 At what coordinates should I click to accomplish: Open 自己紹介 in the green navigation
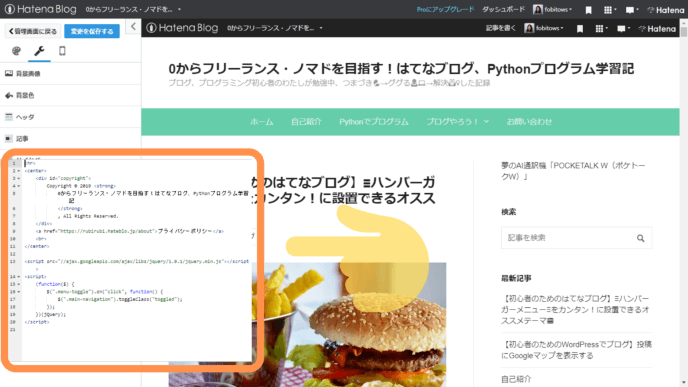(306, 122)
